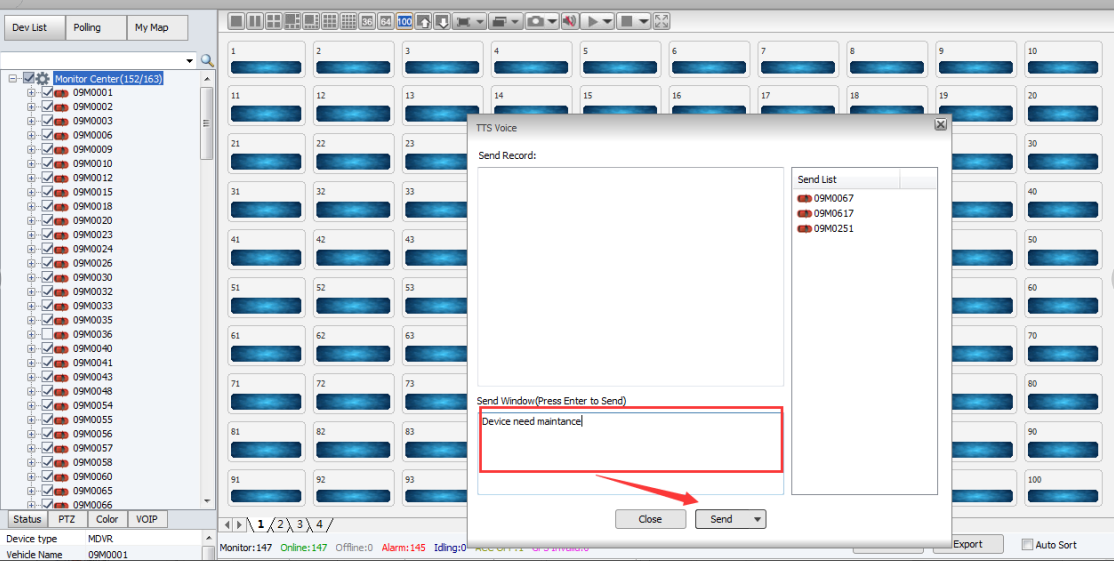Viewport: 1114px width, 561px height.
Task: Open the stop button dropdown arrow
Action: pos(644,21)
